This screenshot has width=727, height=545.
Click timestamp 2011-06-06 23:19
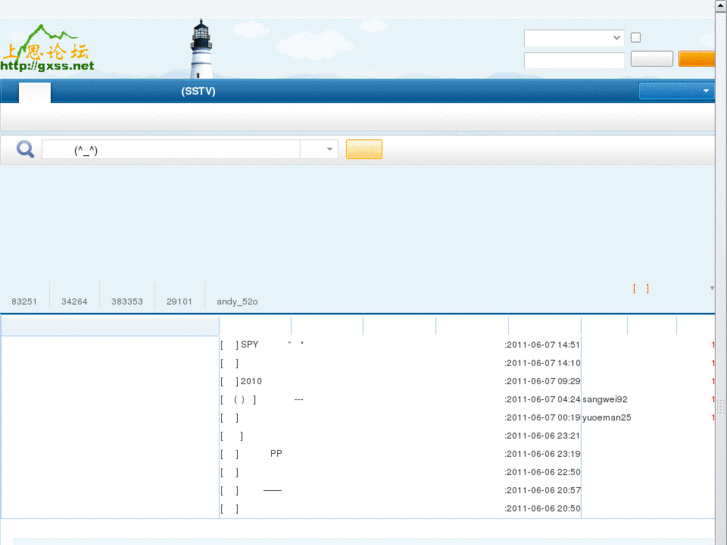(x=542, y=454)
